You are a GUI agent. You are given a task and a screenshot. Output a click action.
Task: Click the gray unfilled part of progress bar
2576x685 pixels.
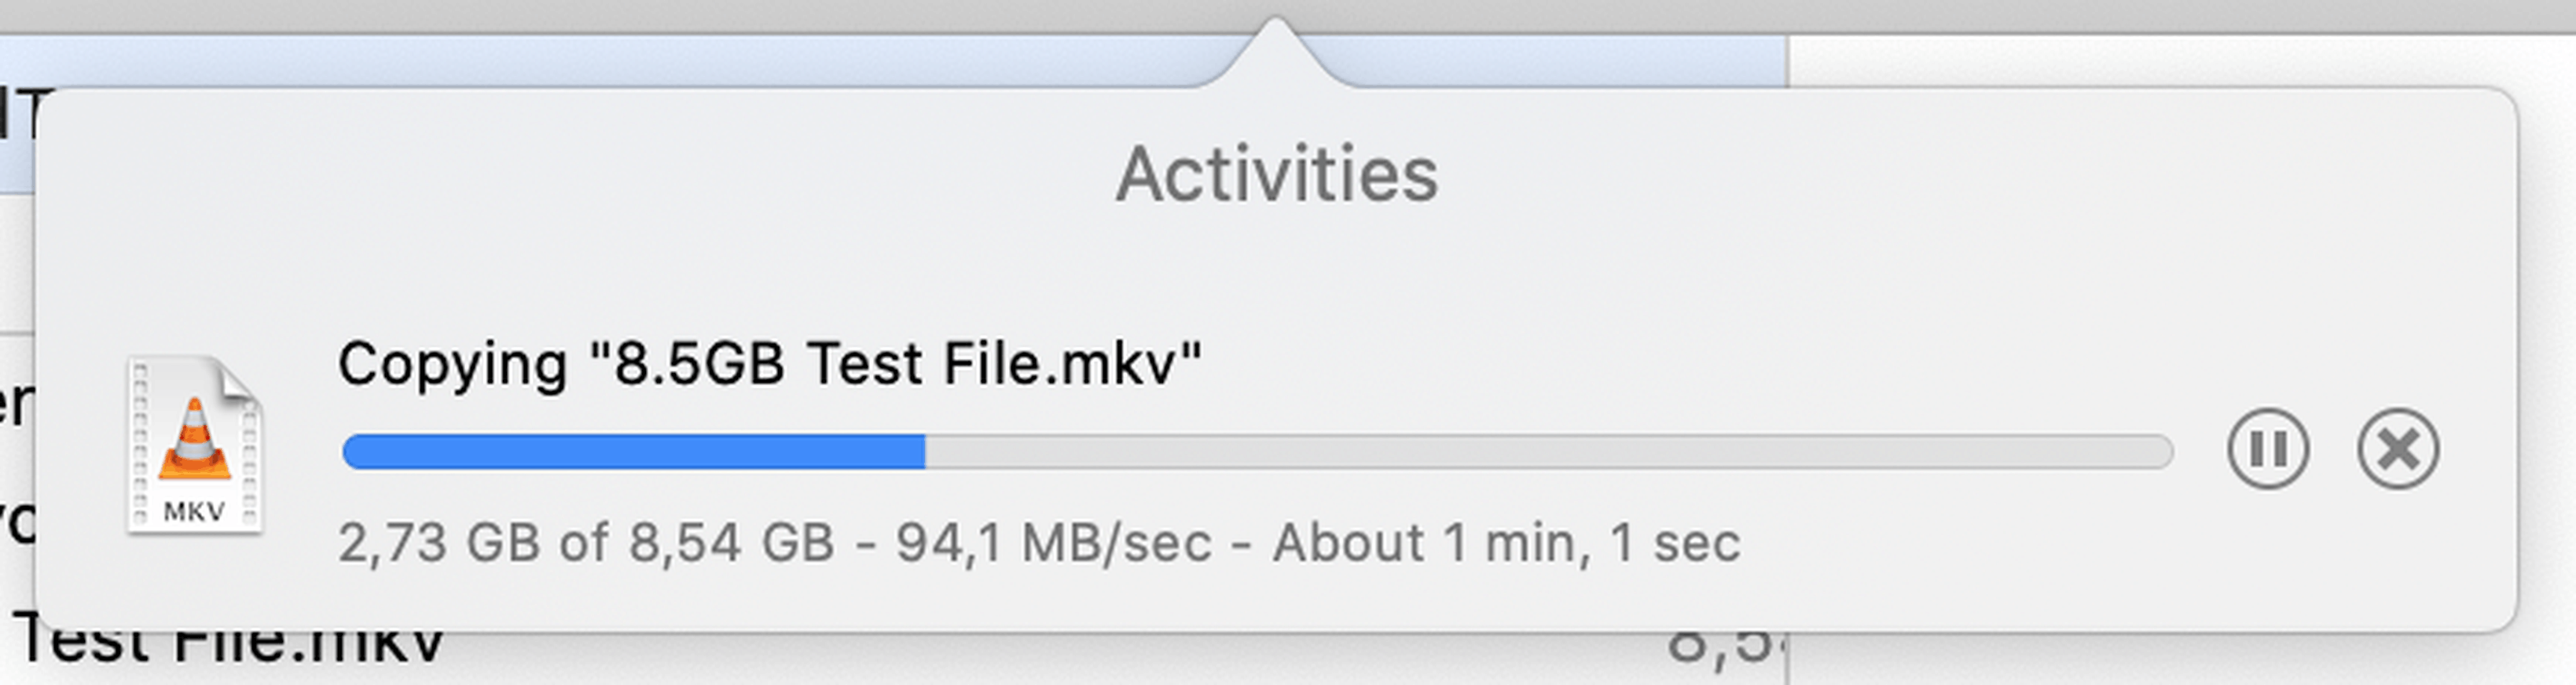(1548, 451)
